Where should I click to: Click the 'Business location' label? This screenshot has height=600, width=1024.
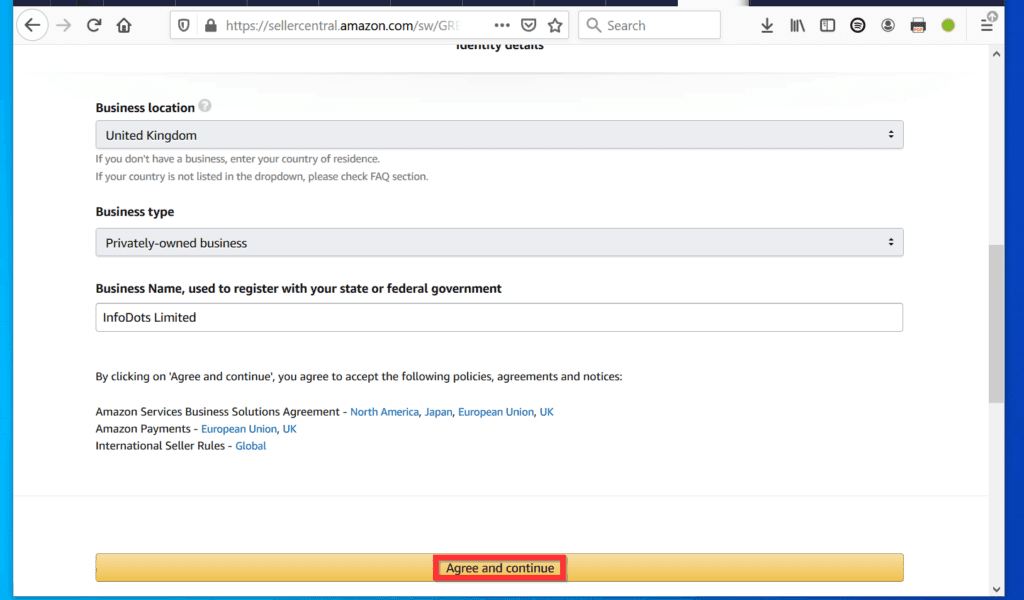click(145, 108)
